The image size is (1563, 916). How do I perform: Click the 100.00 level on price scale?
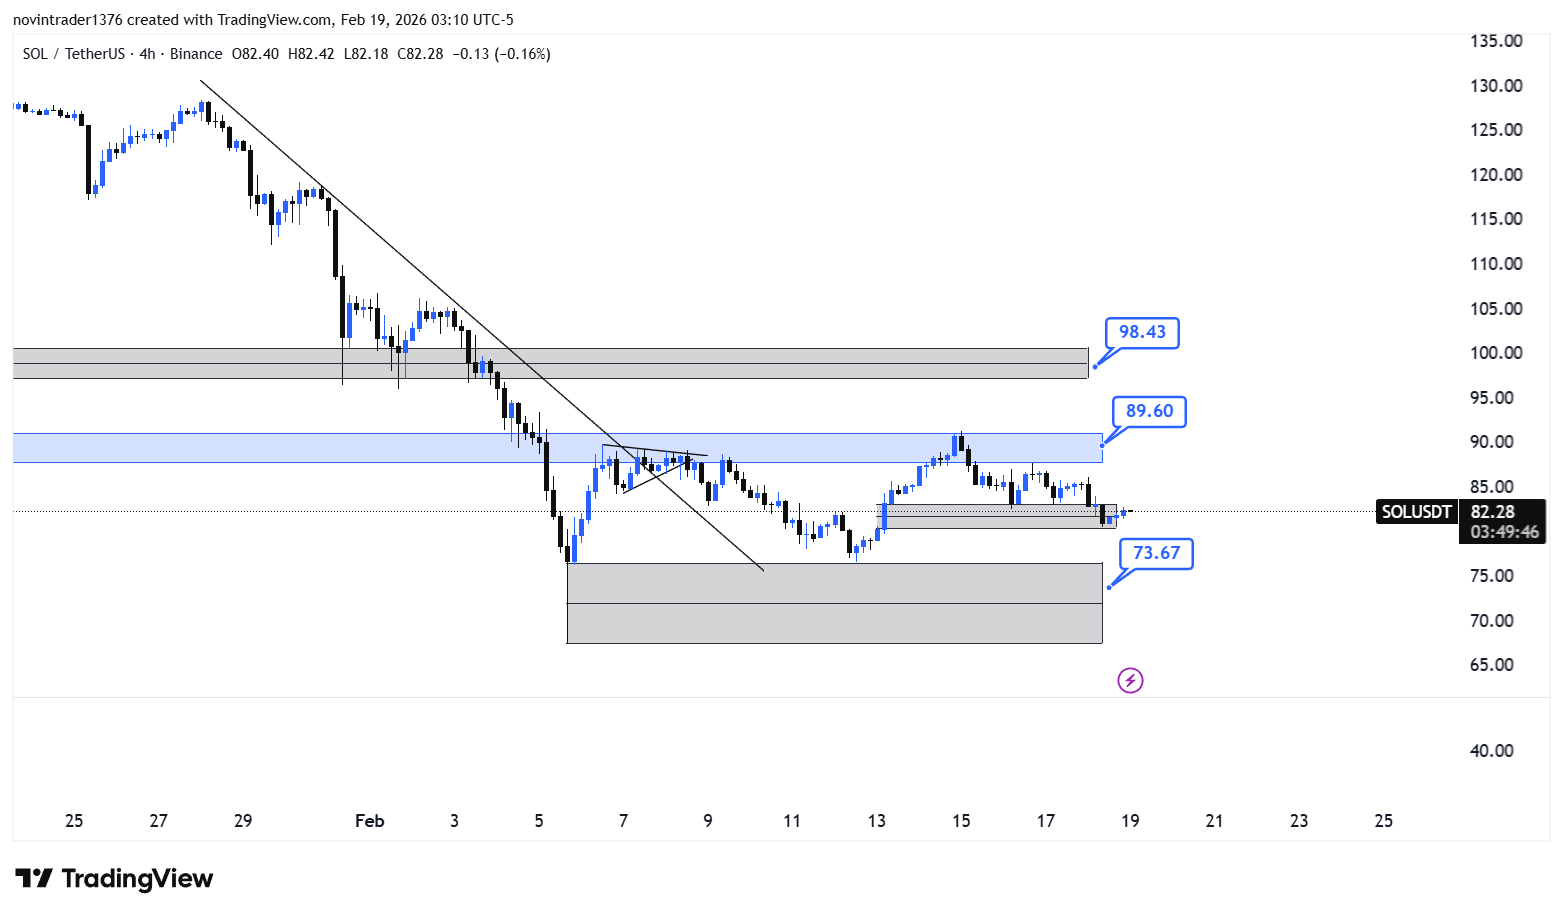coord(1496,353)
